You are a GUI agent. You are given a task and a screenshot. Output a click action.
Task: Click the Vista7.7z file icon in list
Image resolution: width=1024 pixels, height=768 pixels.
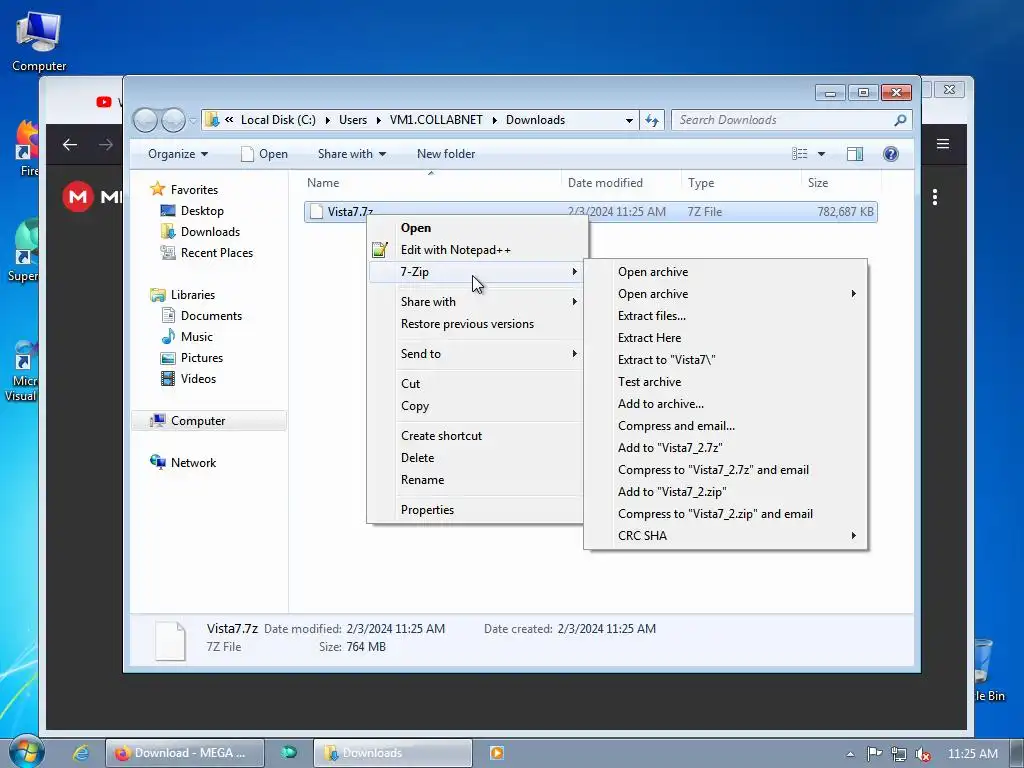(x=316, y=212)
